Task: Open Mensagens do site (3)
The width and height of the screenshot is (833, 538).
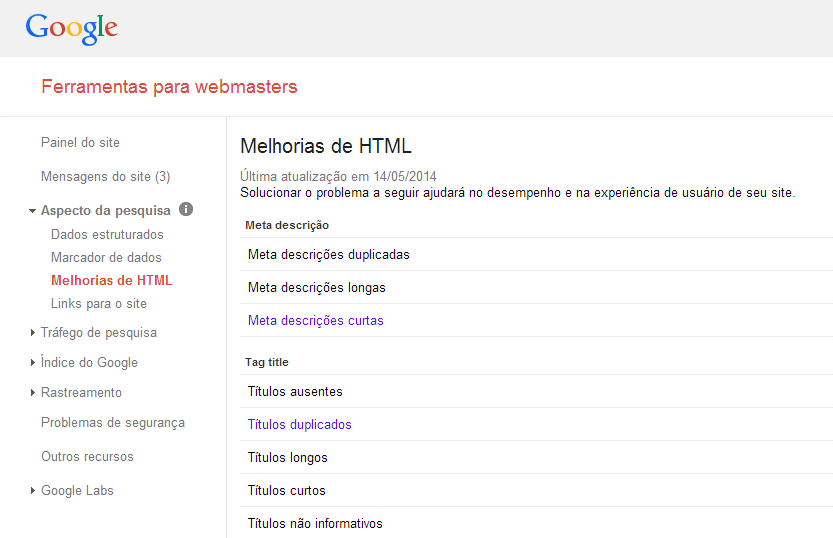Action: click(x=105, y=177)
